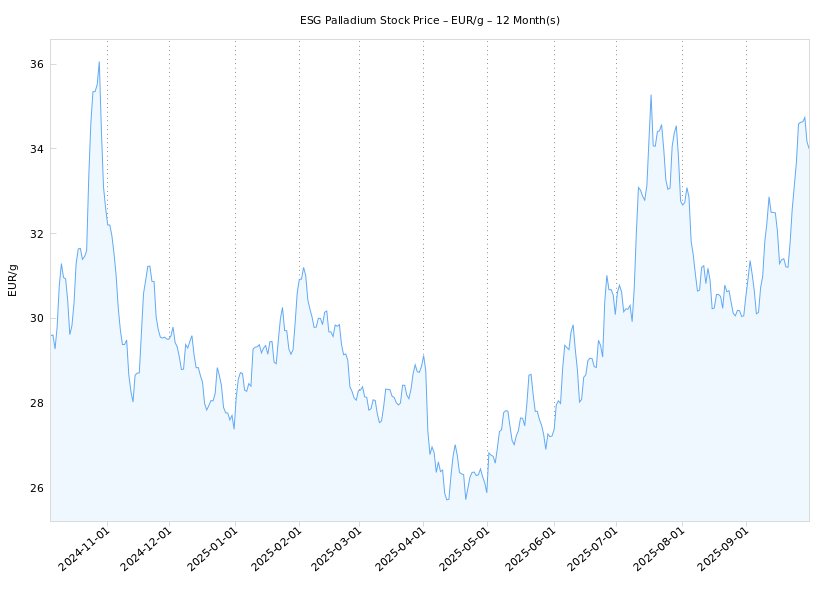
Task: Click the highest price peak near 2024-11-01
Action: tap(99, 62)
